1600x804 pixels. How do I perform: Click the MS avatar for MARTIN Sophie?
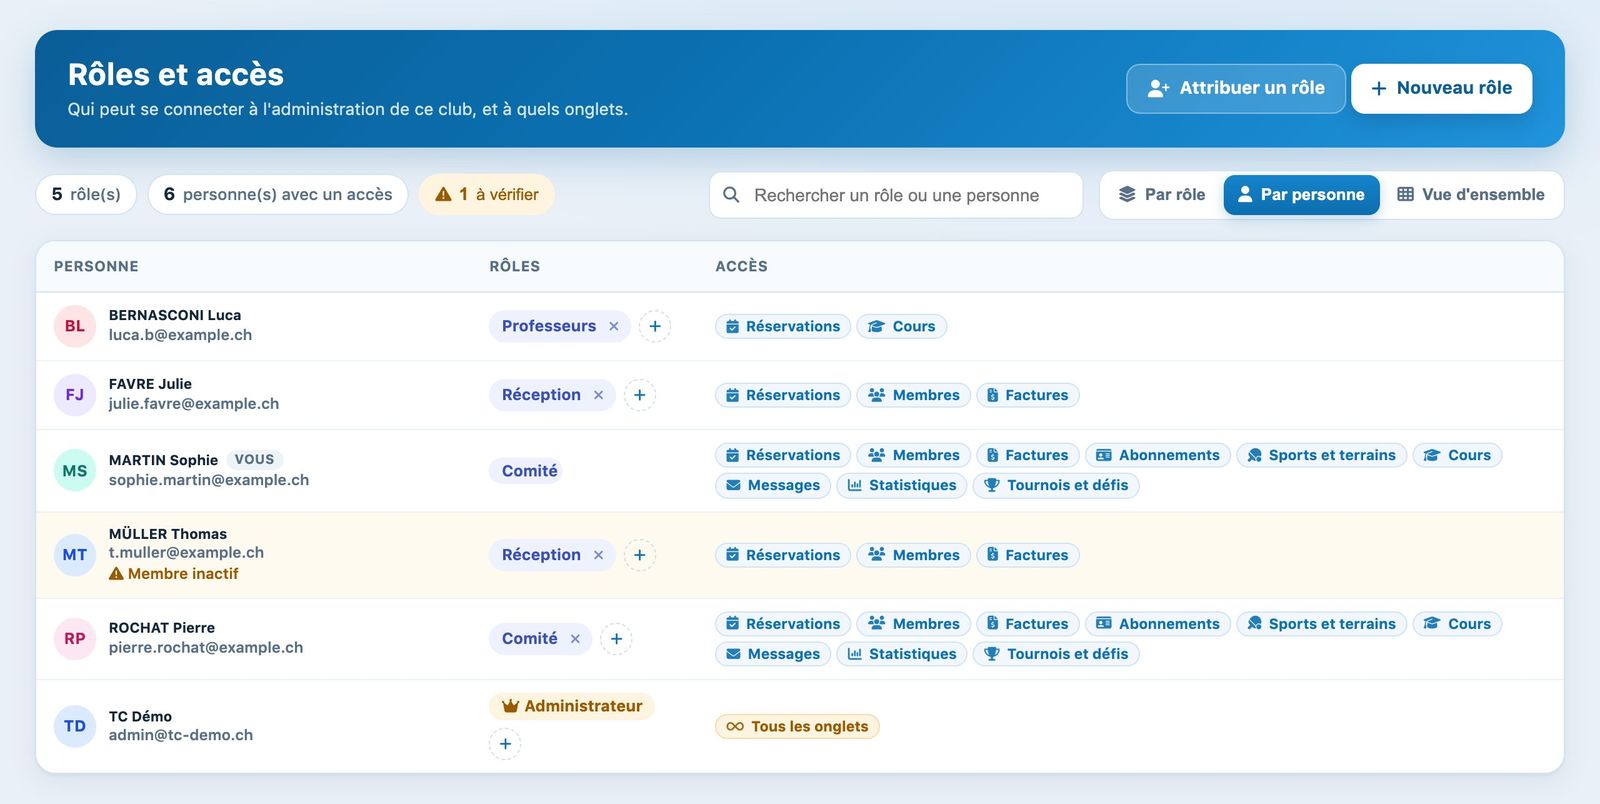75,471
